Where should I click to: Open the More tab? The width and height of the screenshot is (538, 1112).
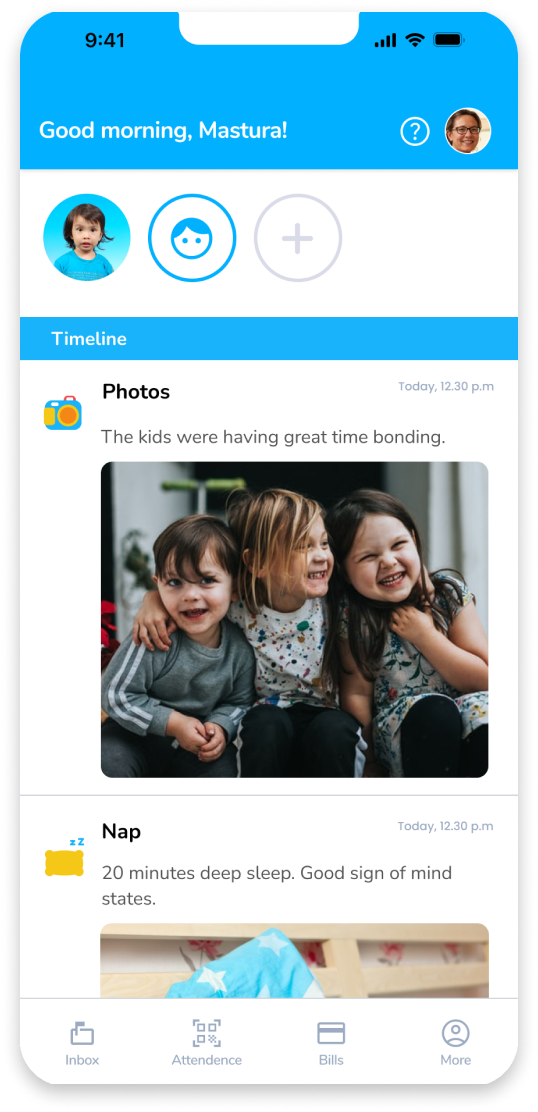(x=456, y=1043)
